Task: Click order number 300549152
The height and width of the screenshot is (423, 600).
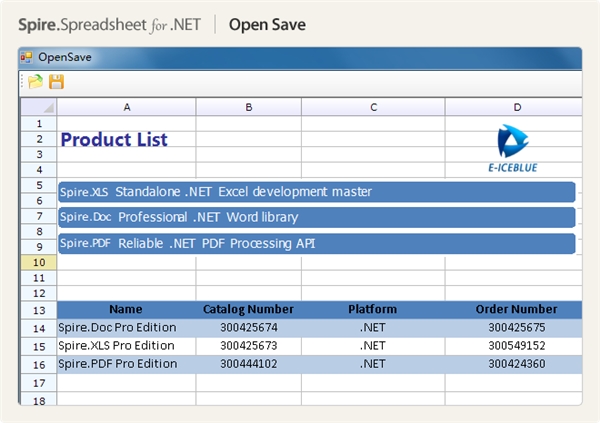Action: 514,346
